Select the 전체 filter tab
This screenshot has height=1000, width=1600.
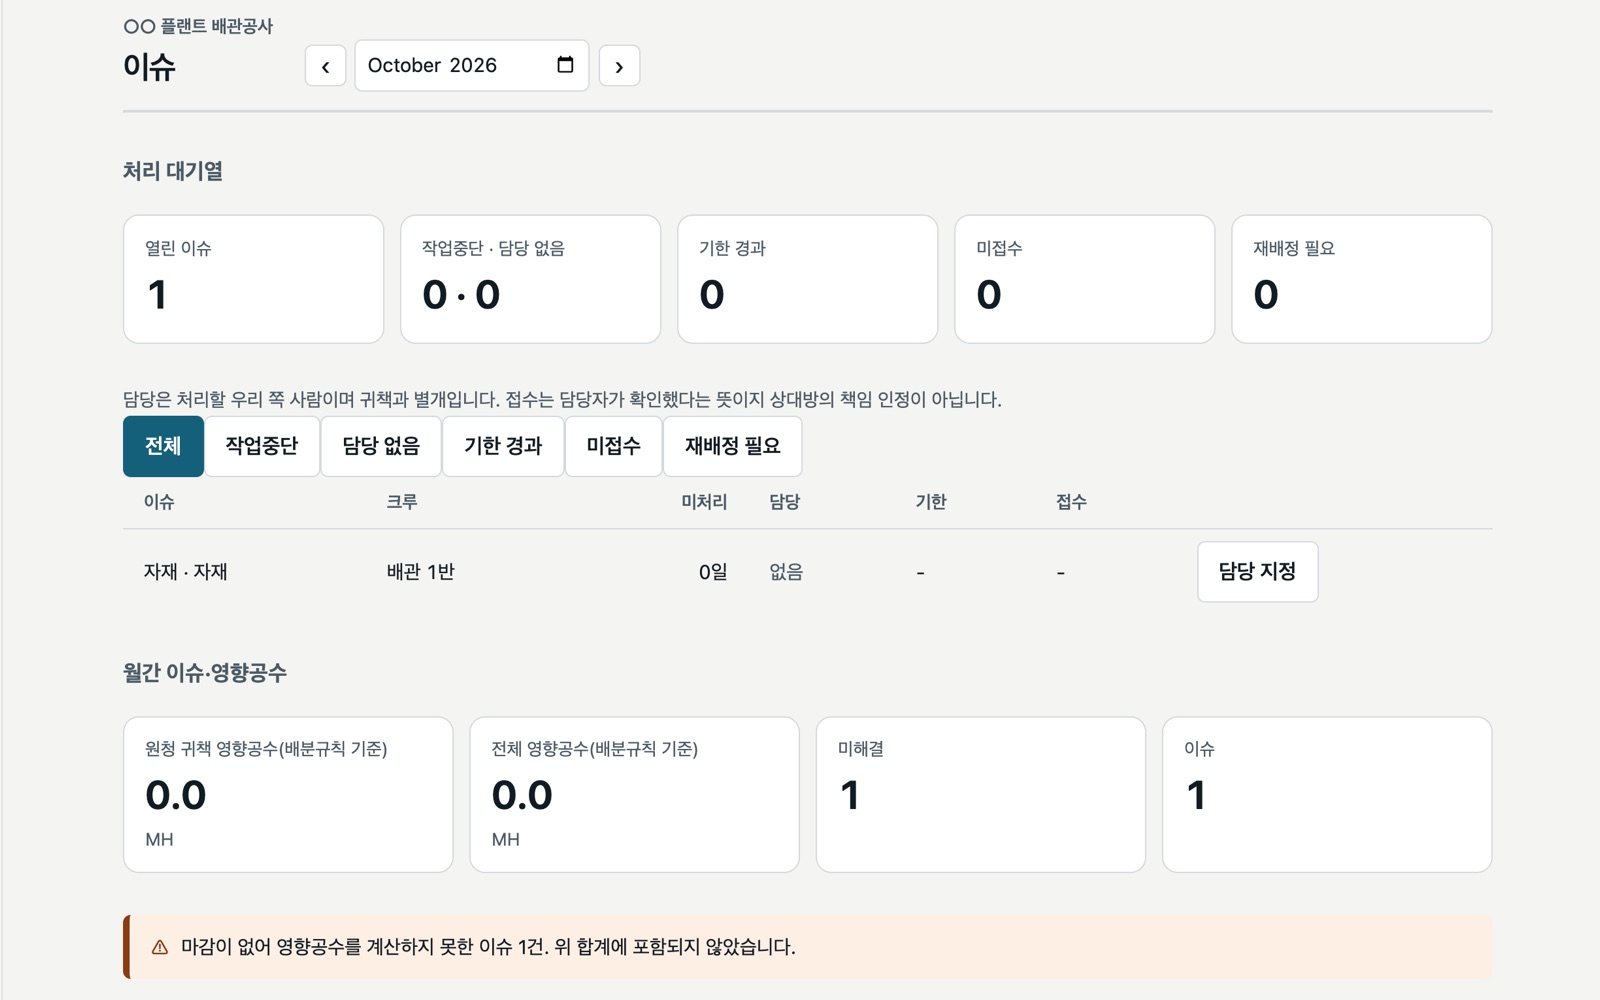[163, 446]
